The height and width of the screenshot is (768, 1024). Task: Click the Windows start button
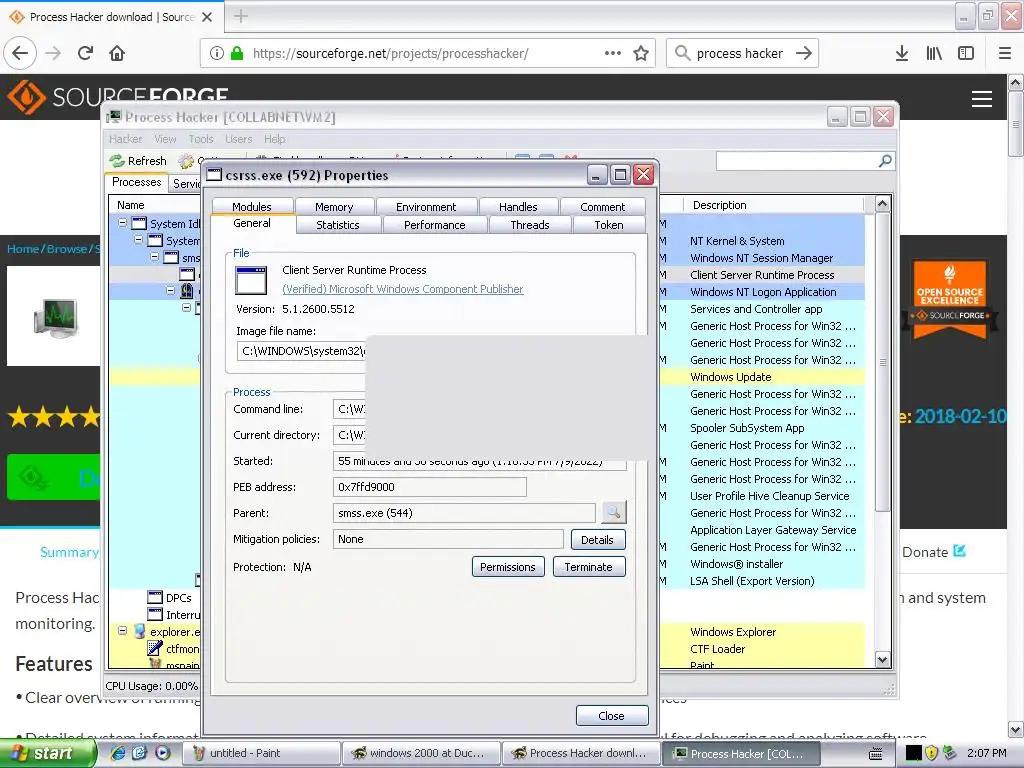47,753
